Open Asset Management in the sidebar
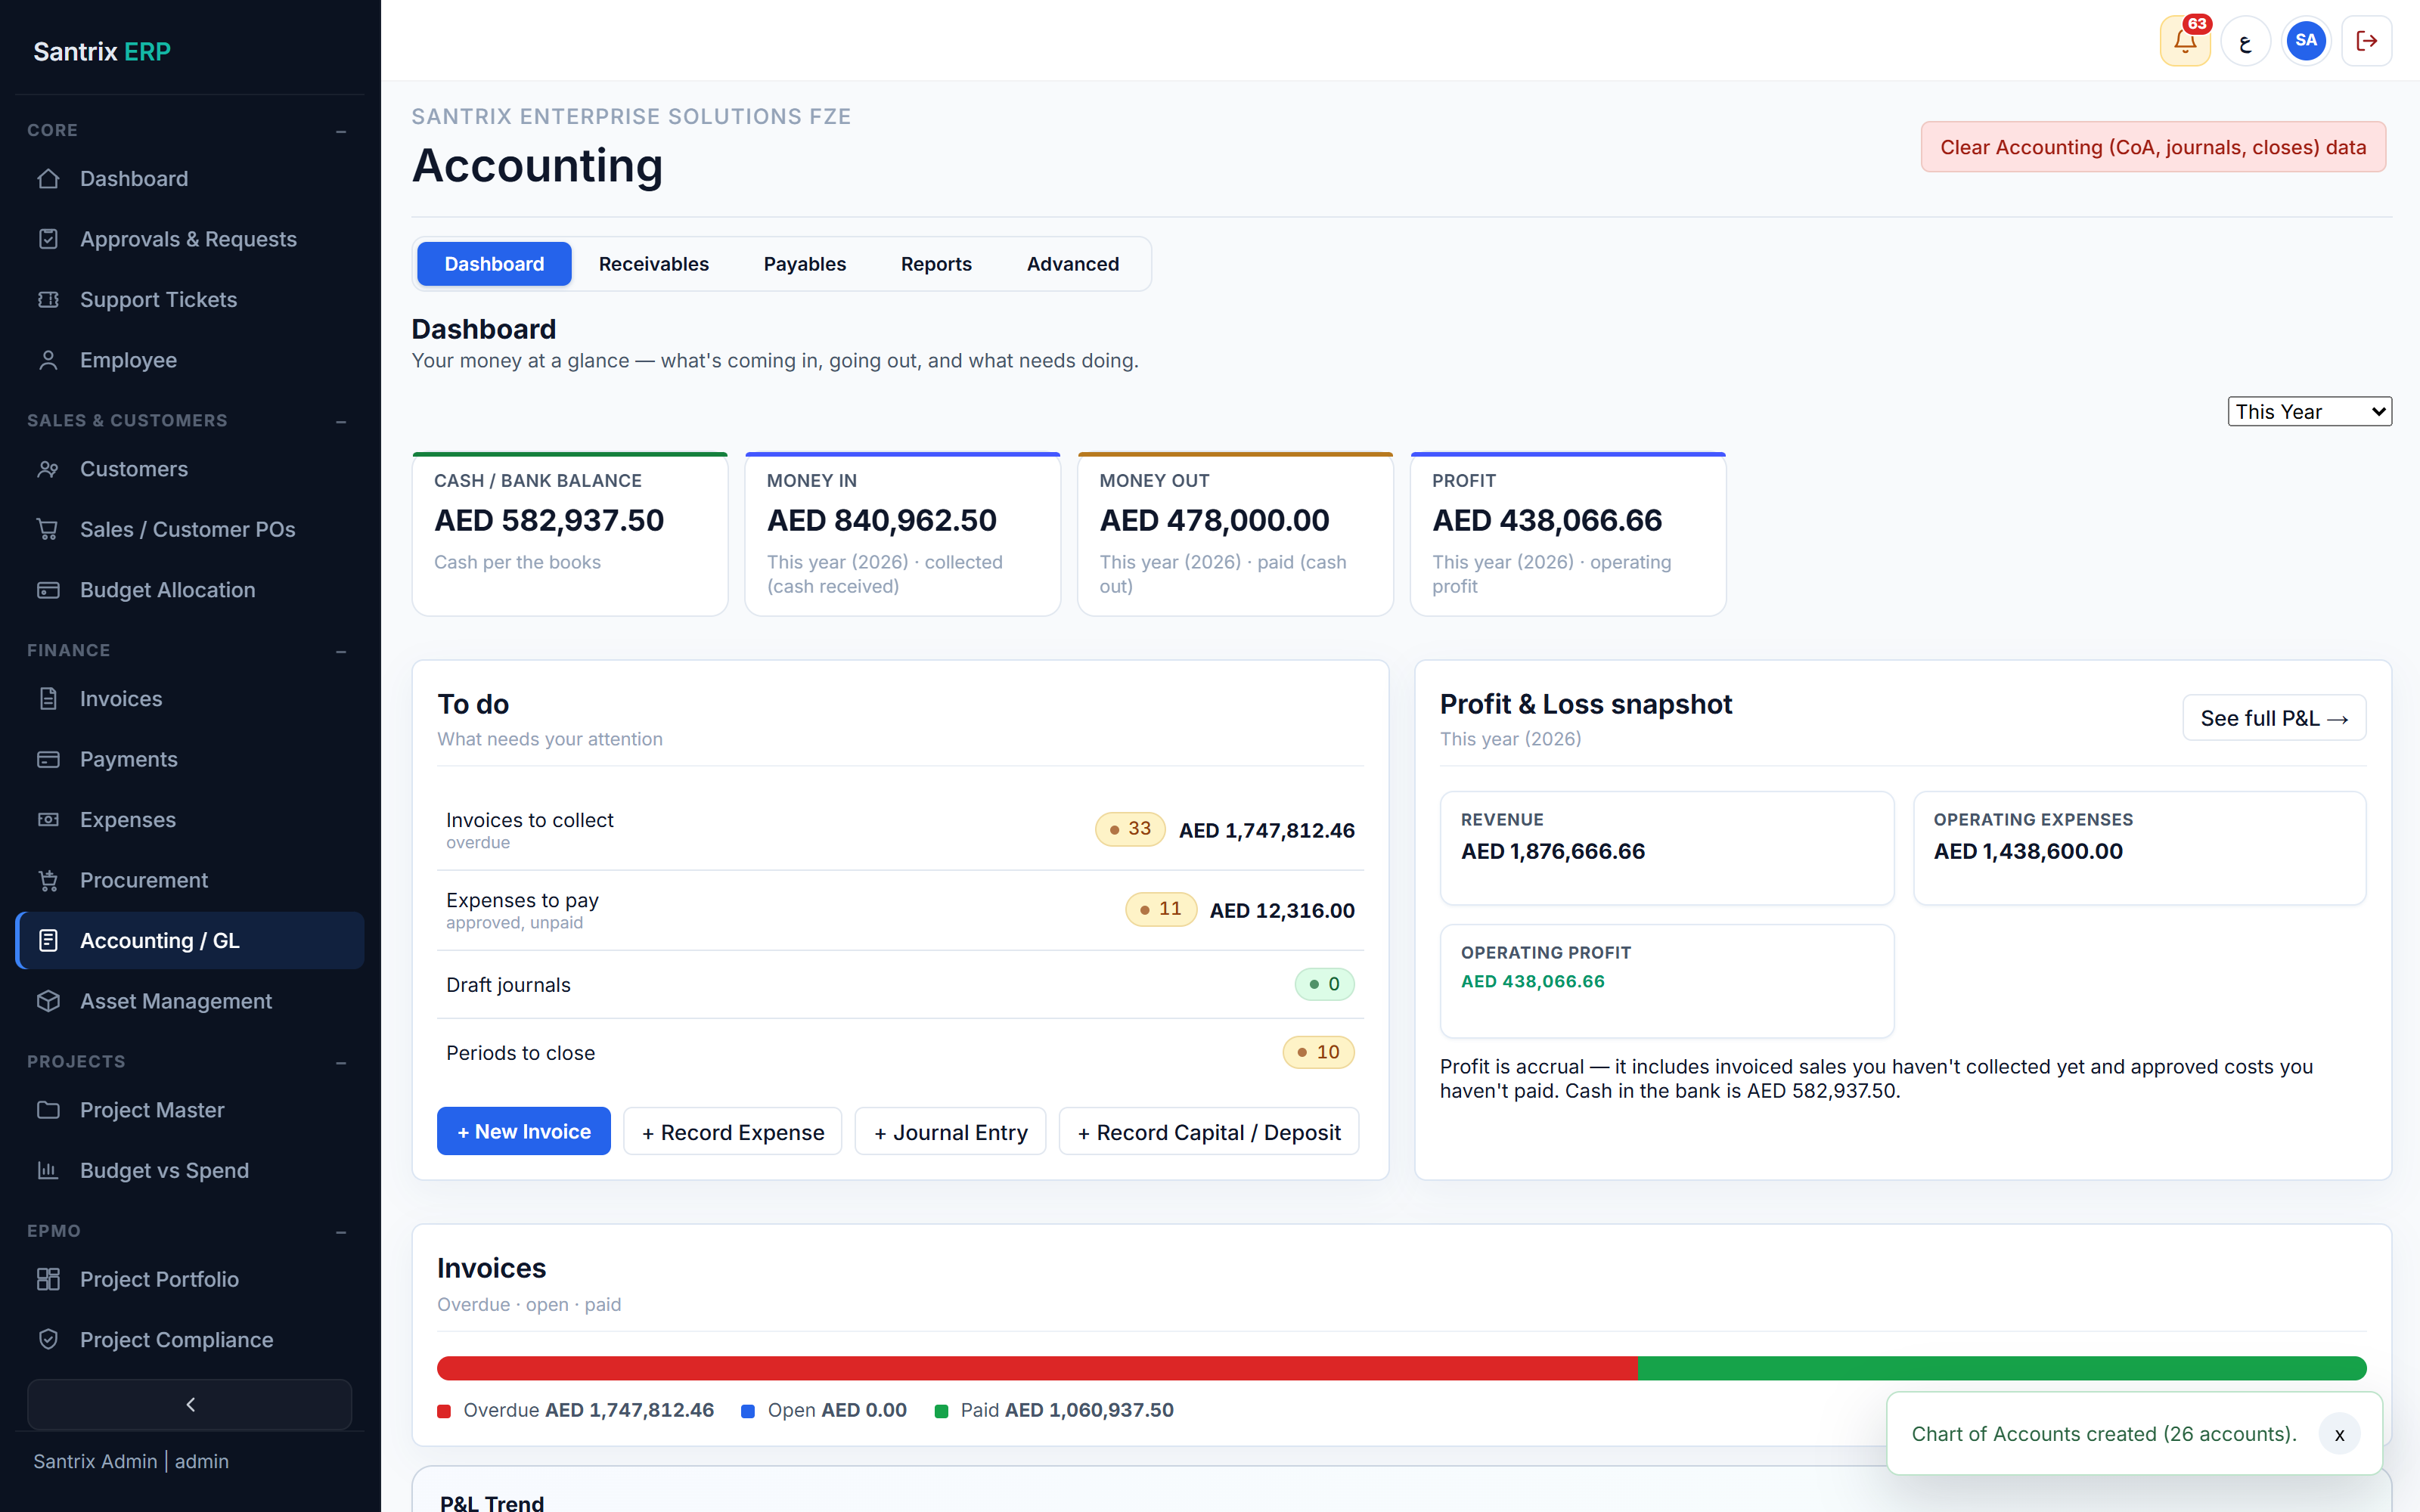 point(190,1001)
